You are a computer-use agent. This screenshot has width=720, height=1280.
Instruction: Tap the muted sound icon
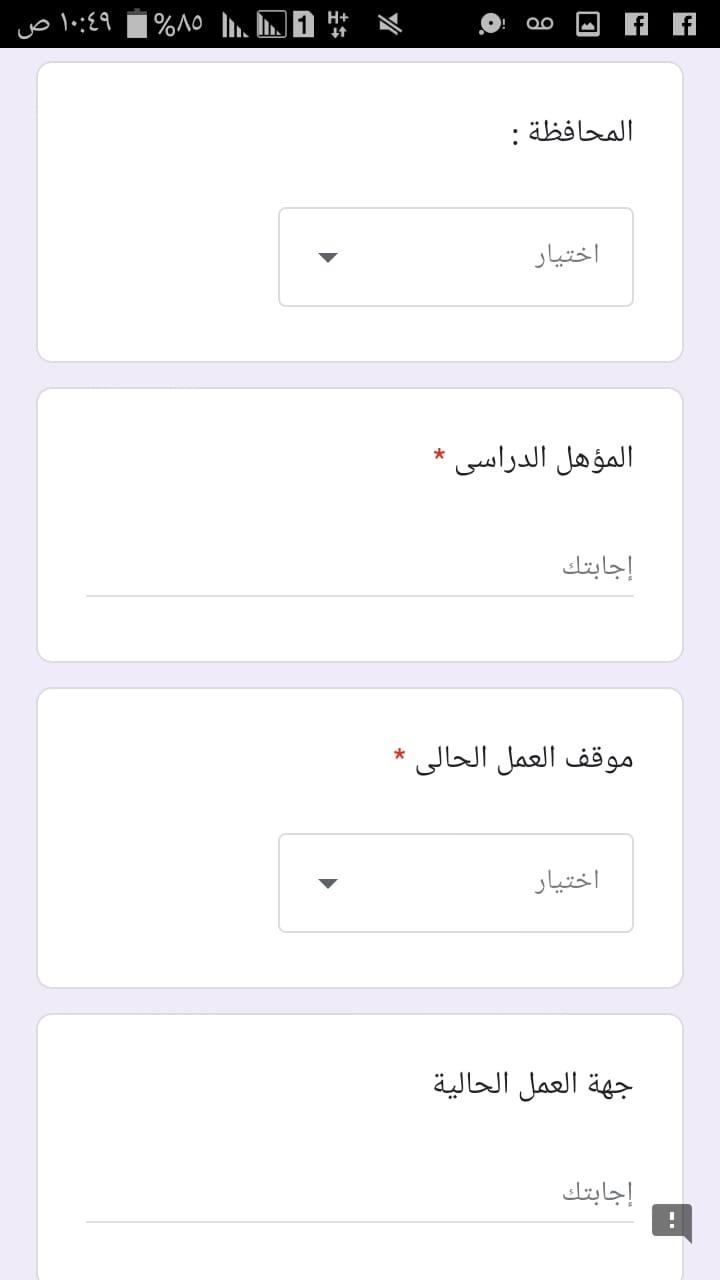pyautogui.click(x=389, y=24)
